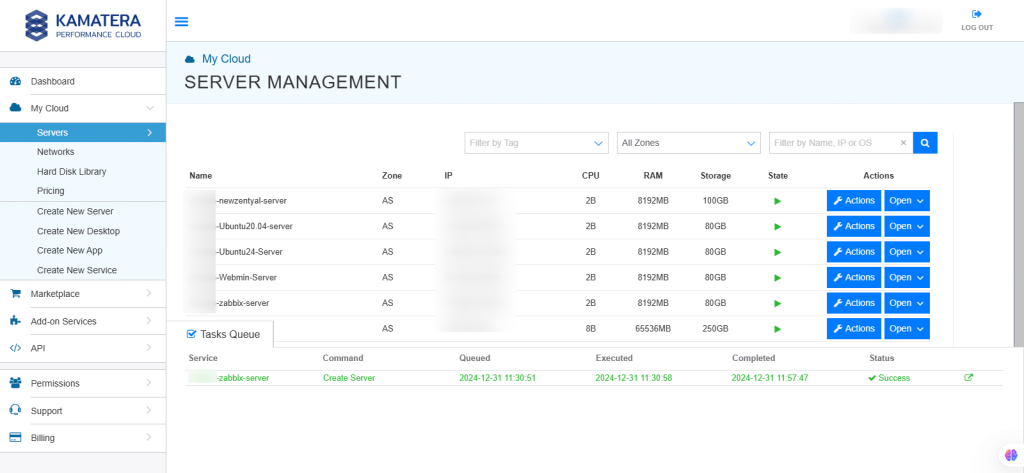1024x473 pixels.
Task: Click the Support headset icon
Action: coord(16,410)
